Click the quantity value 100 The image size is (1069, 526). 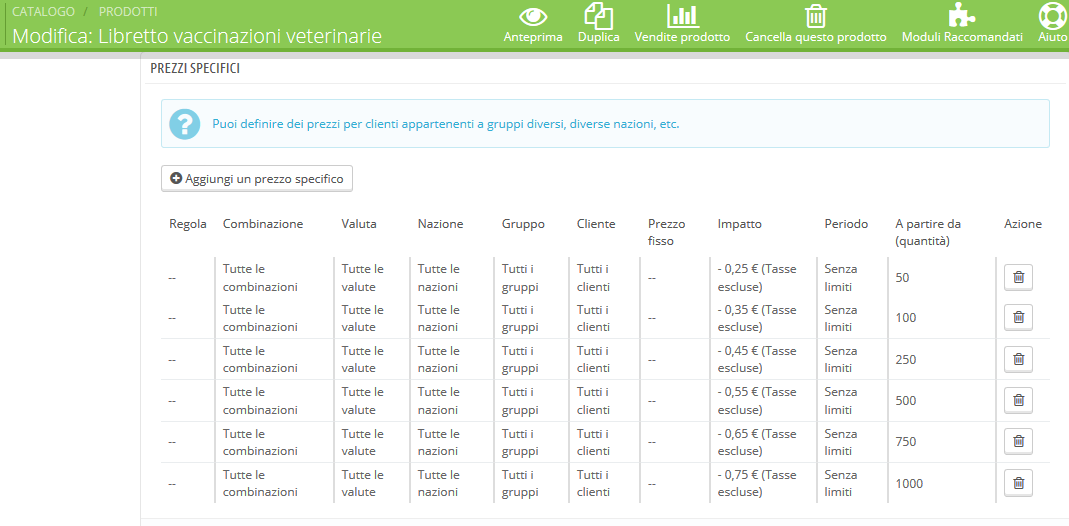(905, 318)
